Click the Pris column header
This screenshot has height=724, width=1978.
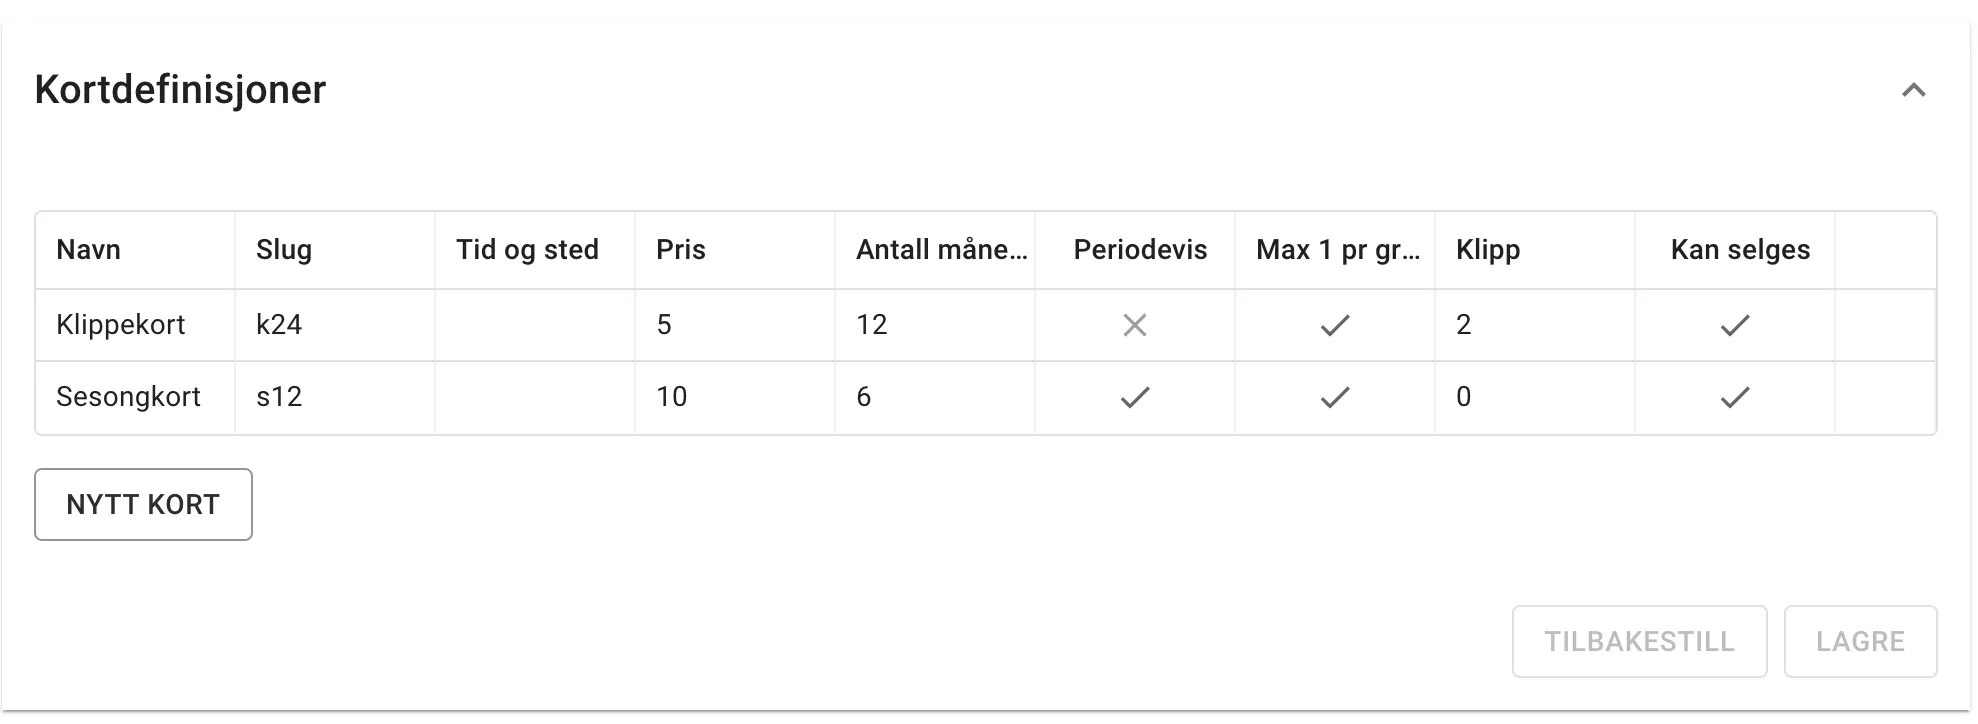tap(680, 250)
